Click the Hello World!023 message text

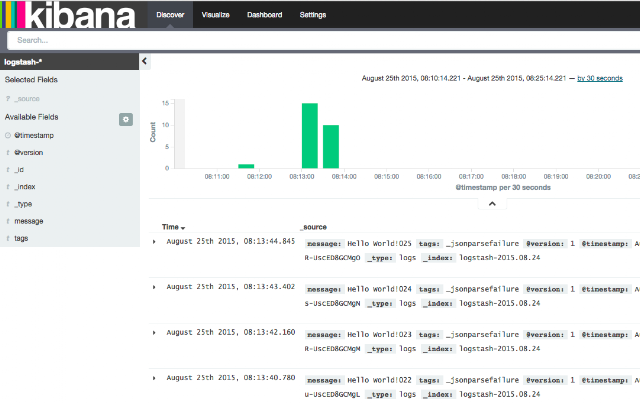click(x=379, y=335)
